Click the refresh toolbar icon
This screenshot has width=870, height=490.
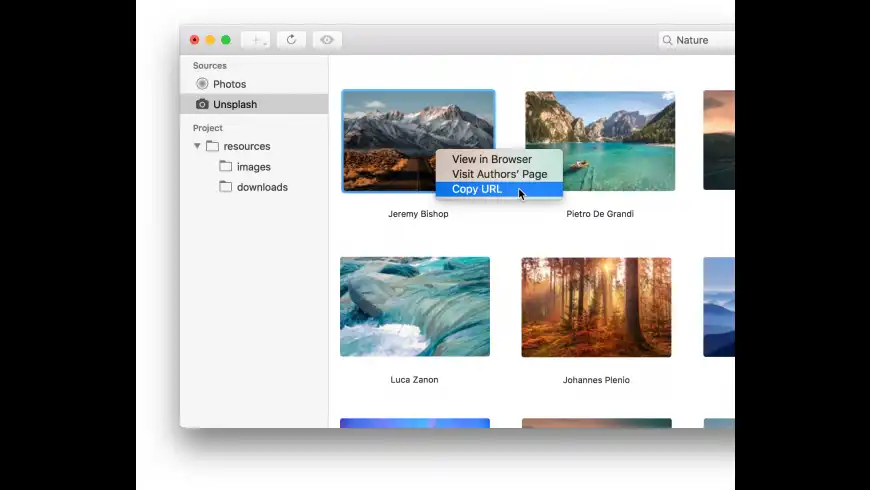coord(291,40)
